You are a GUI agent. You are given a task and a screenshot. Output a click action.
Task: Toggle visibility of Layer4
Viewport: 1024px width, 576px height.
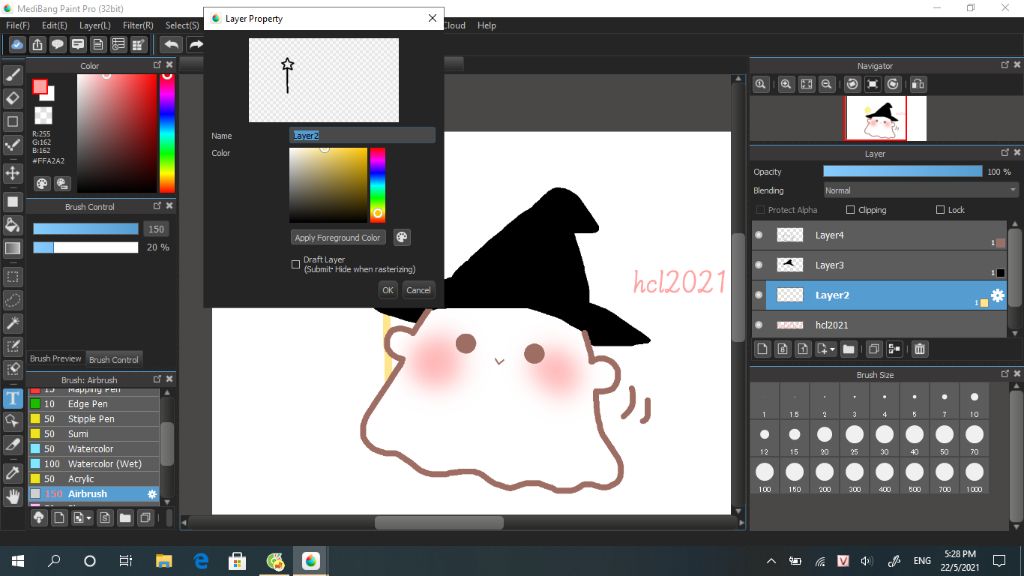pyautogui.click(x=759, y=235)
